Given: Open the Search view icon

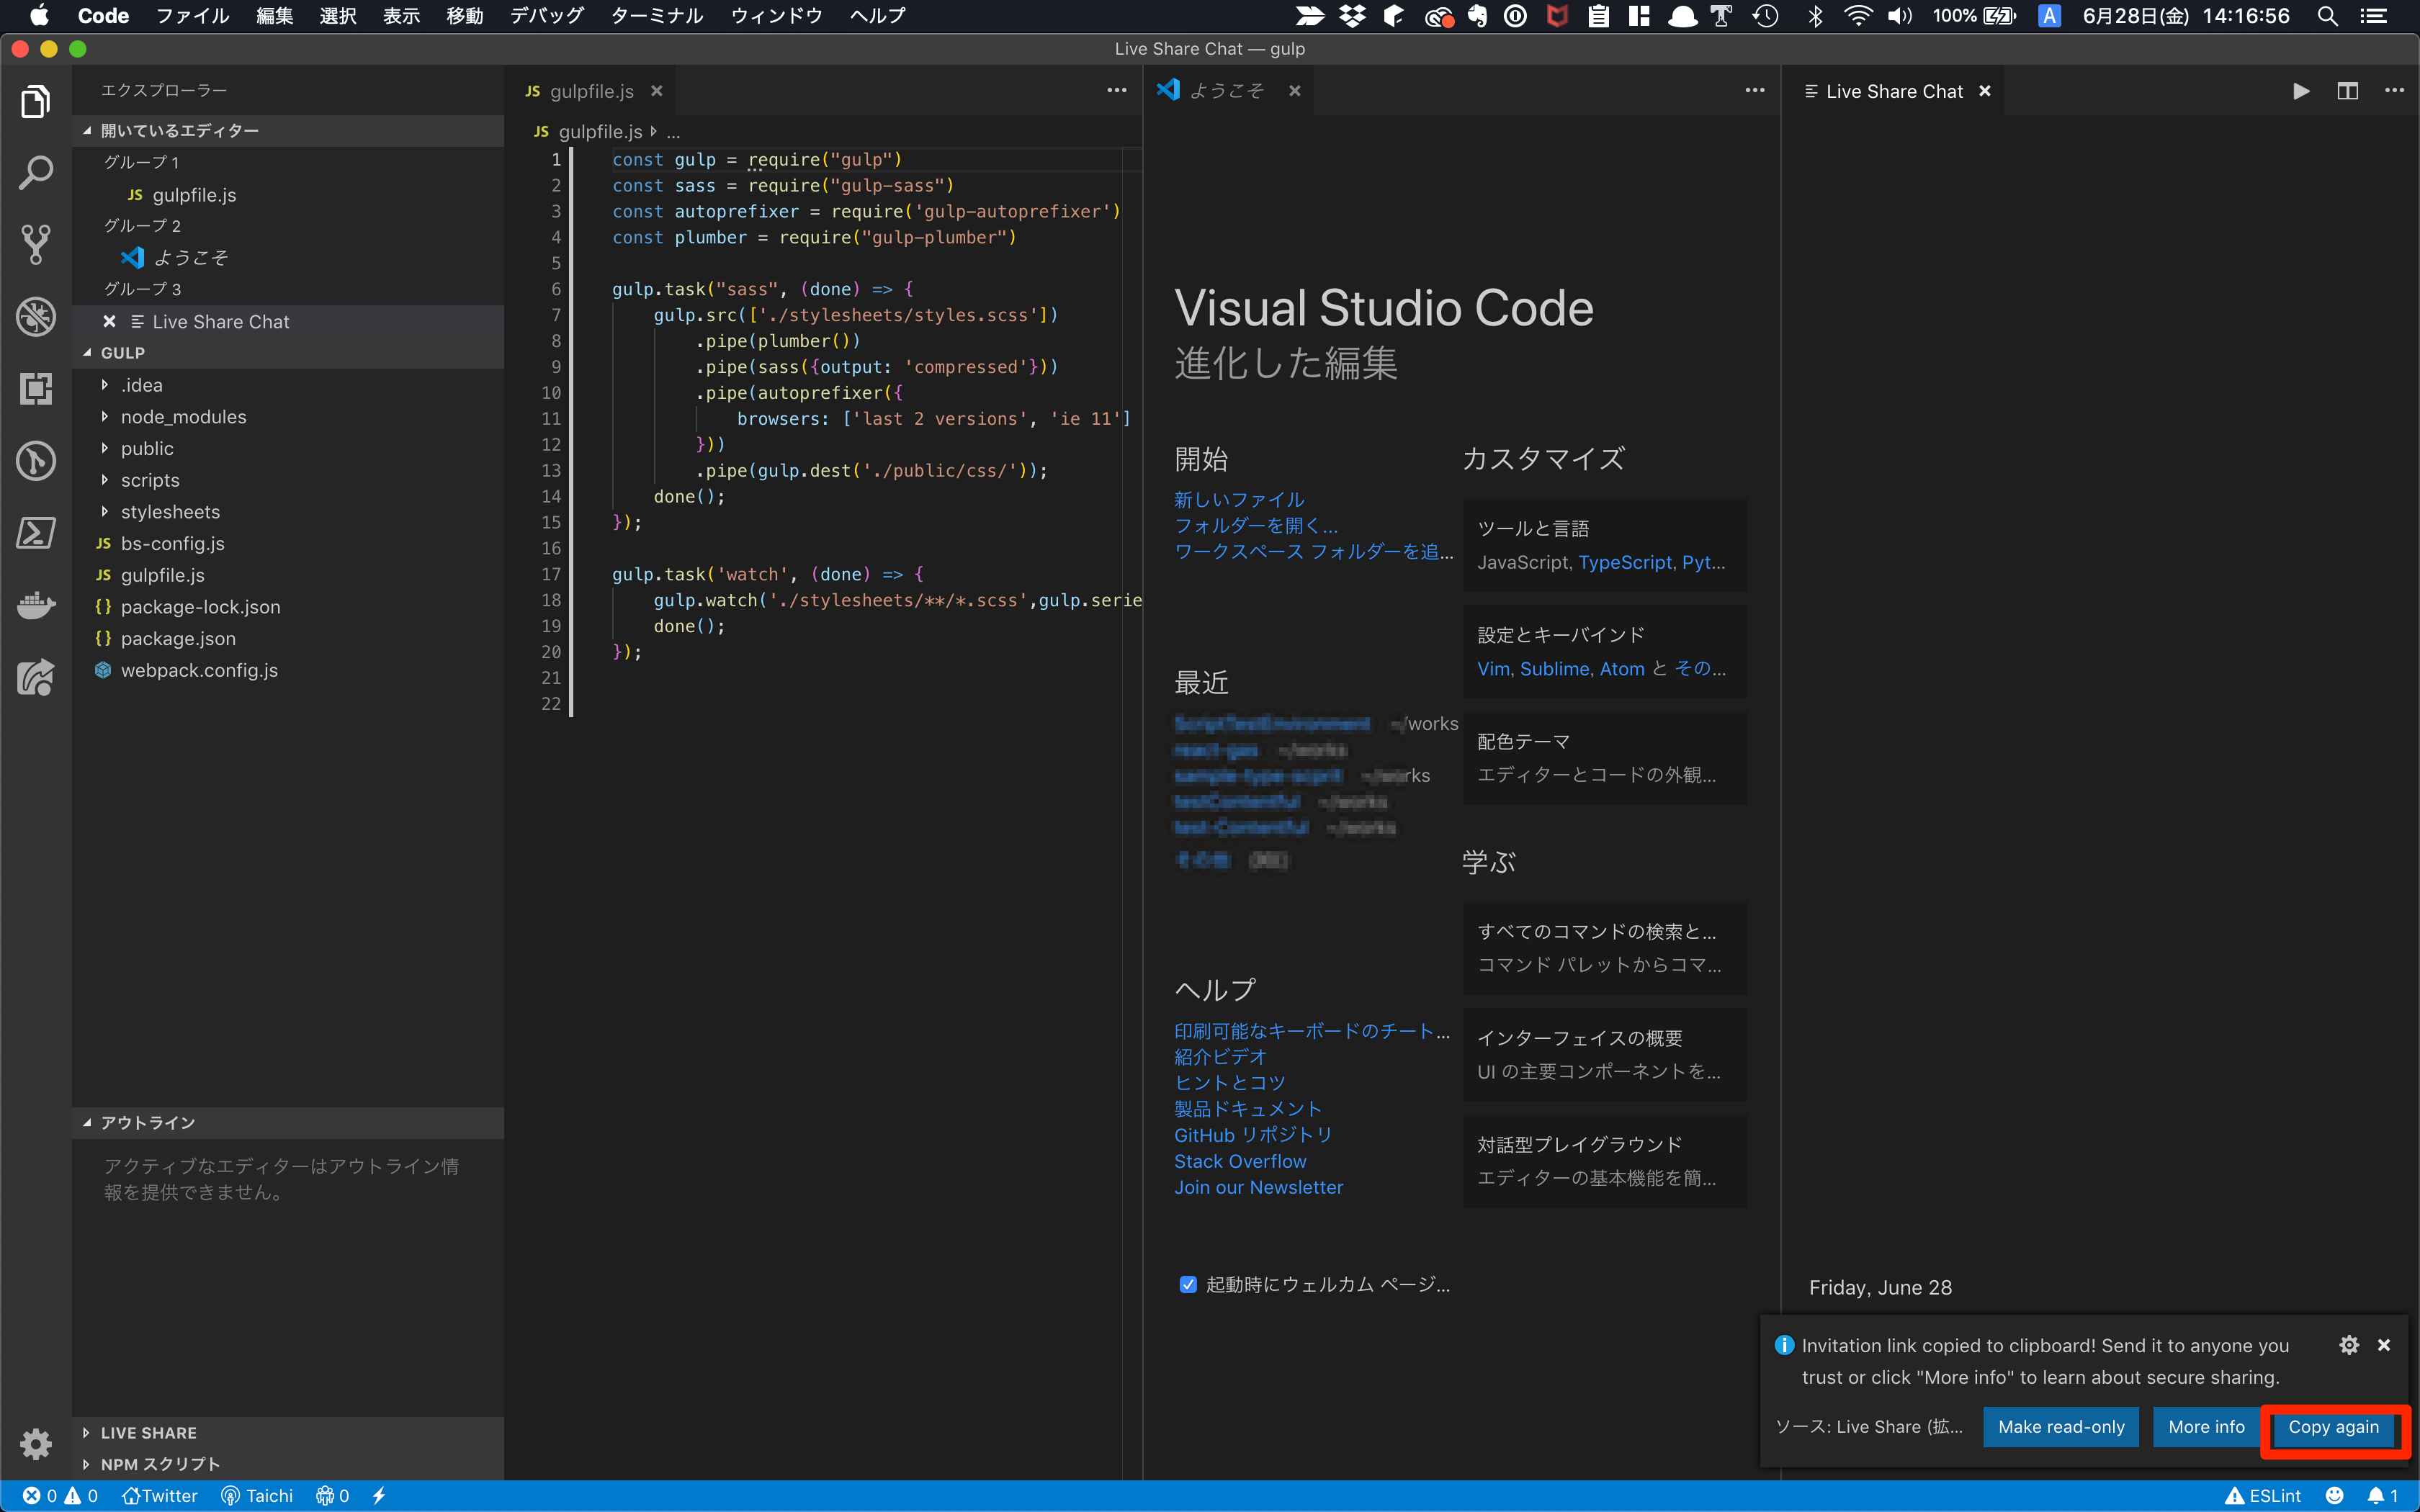Looking at the screenshot, I should (x=36, y=173).
